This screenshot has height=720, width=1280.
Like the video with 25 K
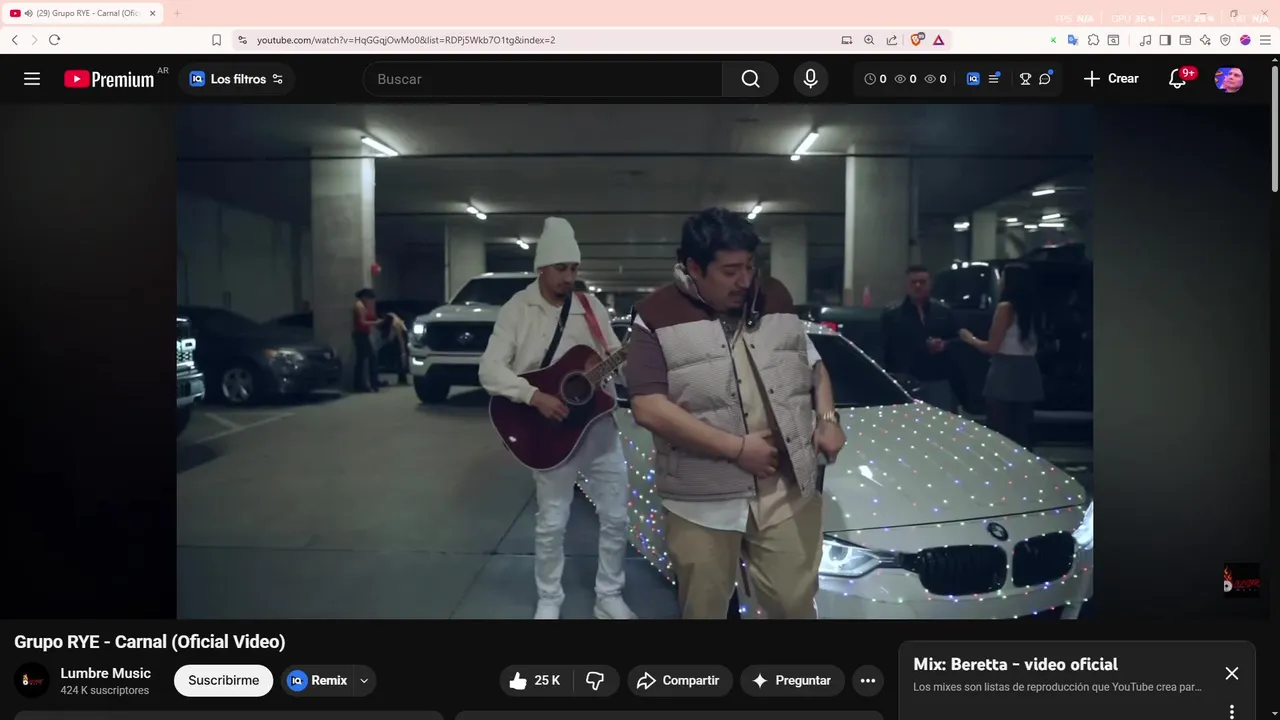click(x=535, y=681)
